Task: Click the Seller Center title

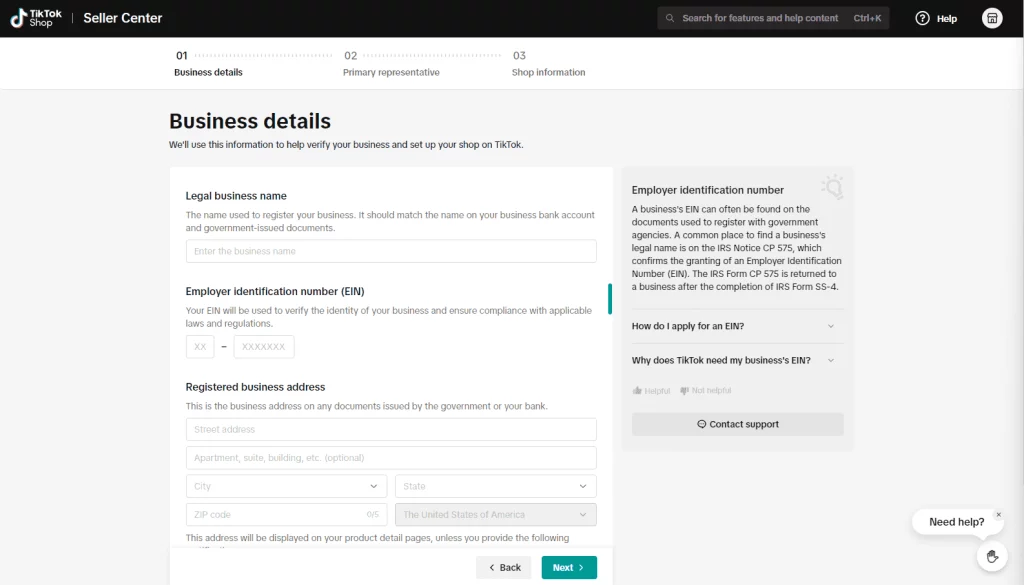Action: [x=122, y=18]
